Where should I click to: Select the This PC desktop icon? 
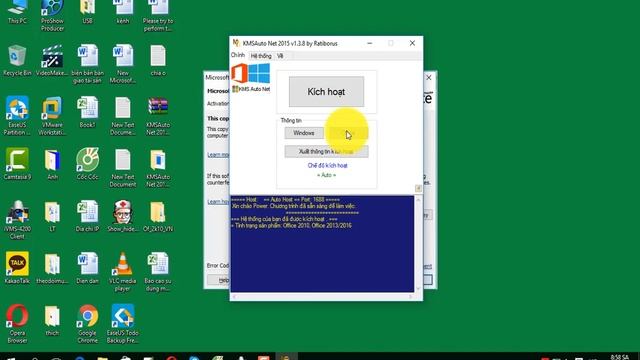coord(17,12)
